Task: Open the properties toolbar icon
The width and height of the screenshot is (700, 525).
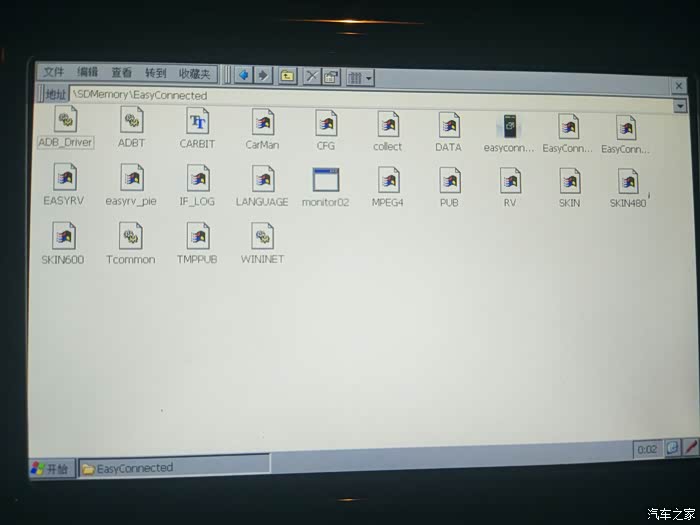Action: tap(331, 77)
